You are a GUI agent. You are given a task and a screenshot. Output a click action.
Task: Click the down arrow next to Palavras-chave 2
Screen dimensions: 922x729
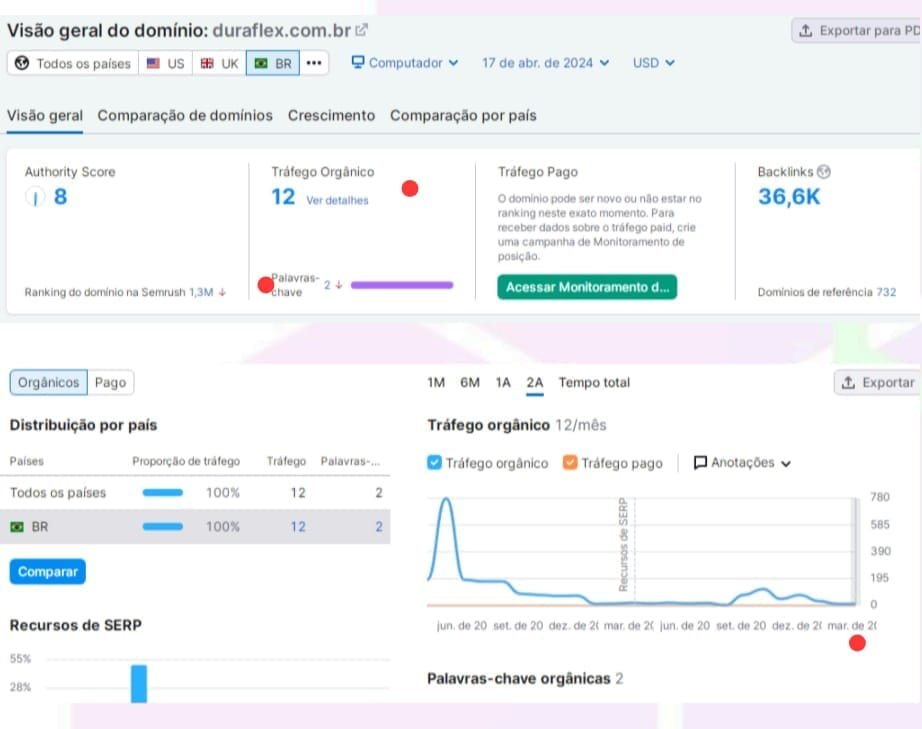(339, 285)
